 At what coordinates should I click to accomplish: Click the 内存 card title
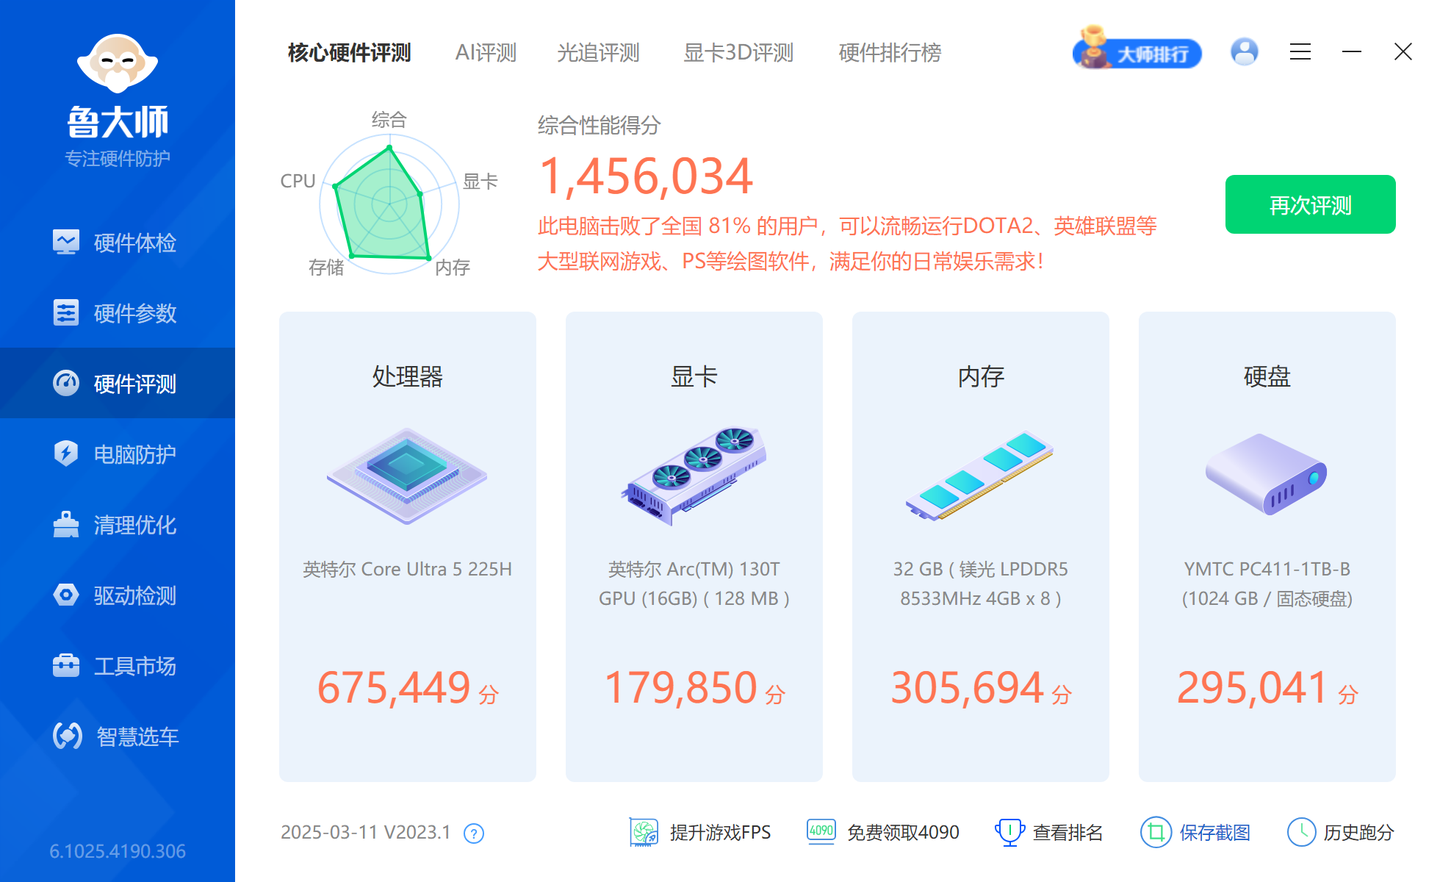point(980,377)
